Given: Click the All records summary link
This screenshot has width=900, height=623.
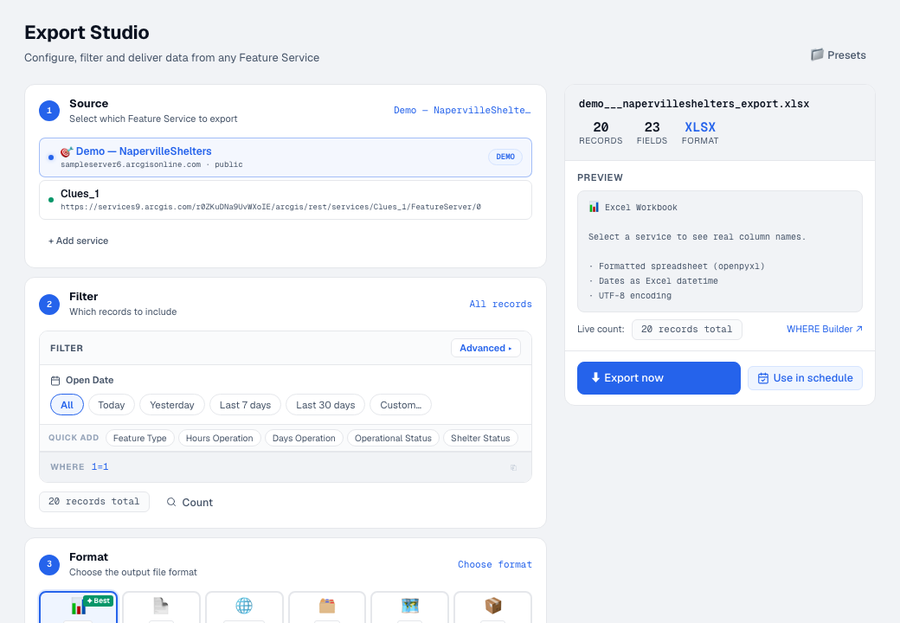Looking at the screenshot, I should (501, 304).
